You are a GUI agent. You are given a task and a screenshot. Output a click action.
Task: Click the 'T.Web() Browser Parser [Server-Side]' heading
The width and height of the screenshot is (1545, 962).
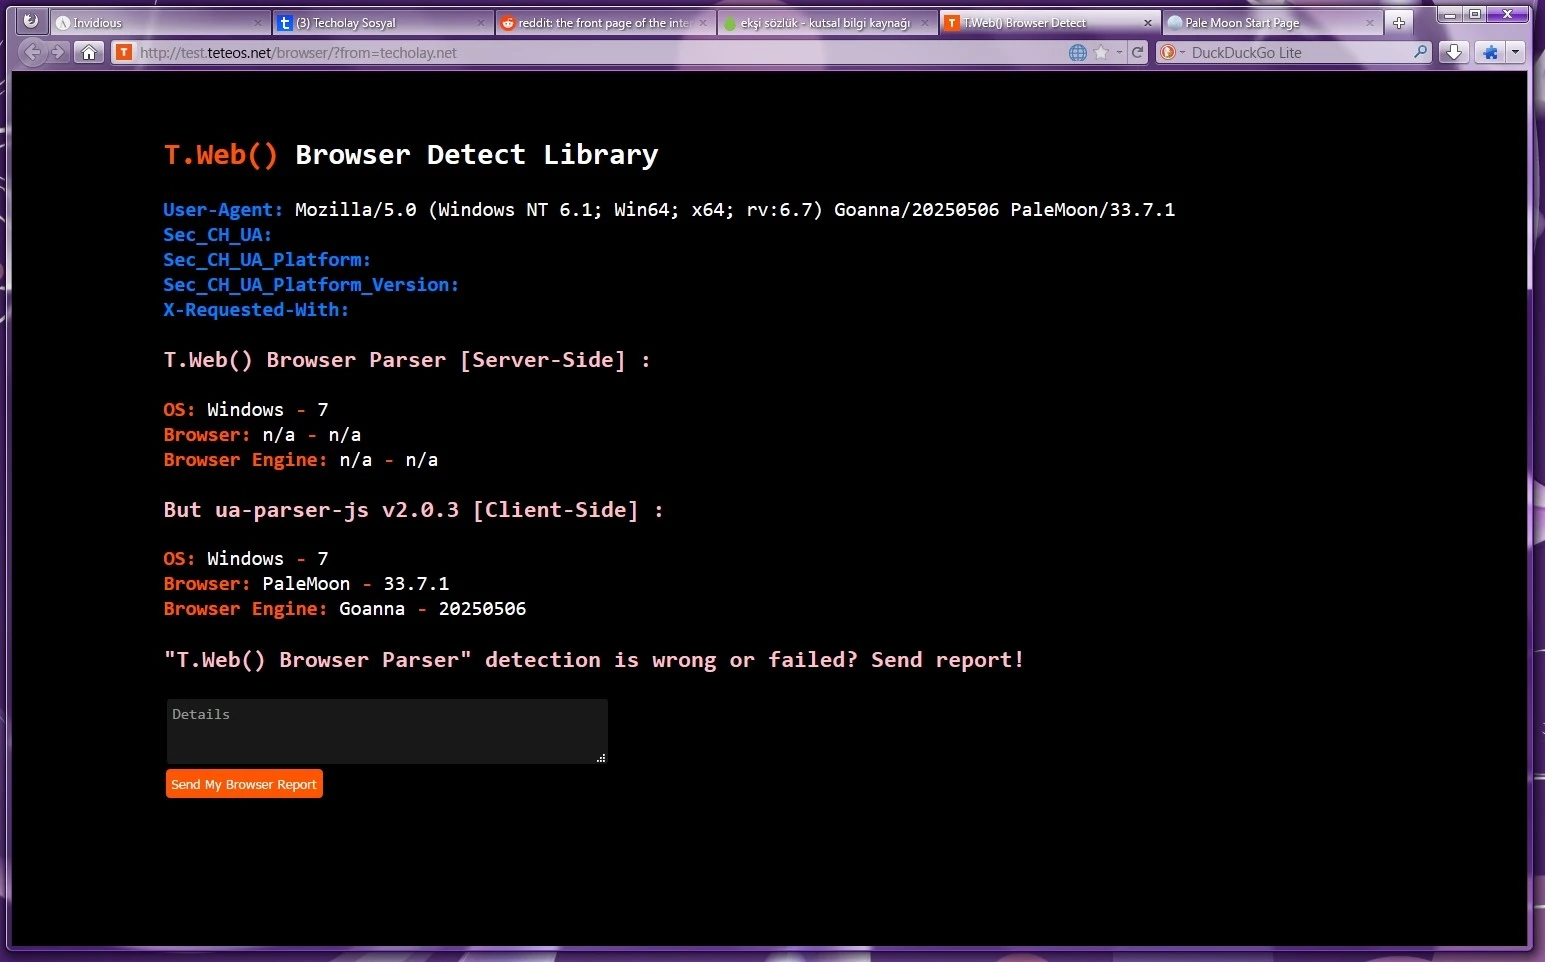pos(407,360)
